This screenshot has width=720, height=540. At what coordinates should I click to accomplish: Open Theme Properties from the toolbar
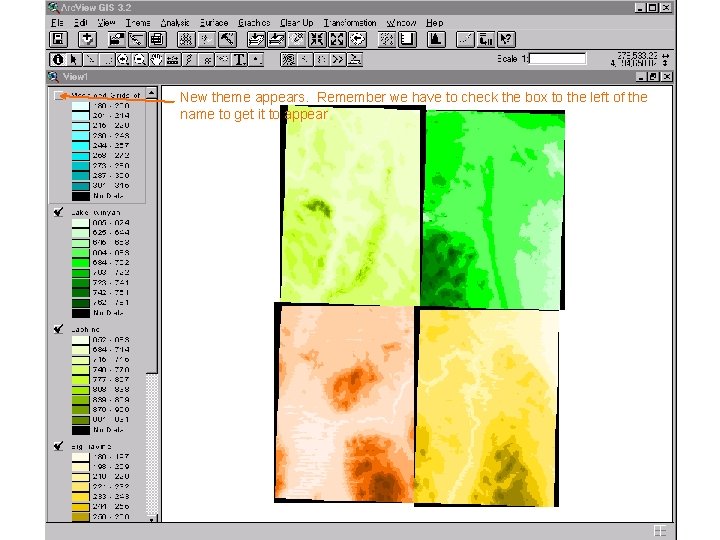coord(117,39)
